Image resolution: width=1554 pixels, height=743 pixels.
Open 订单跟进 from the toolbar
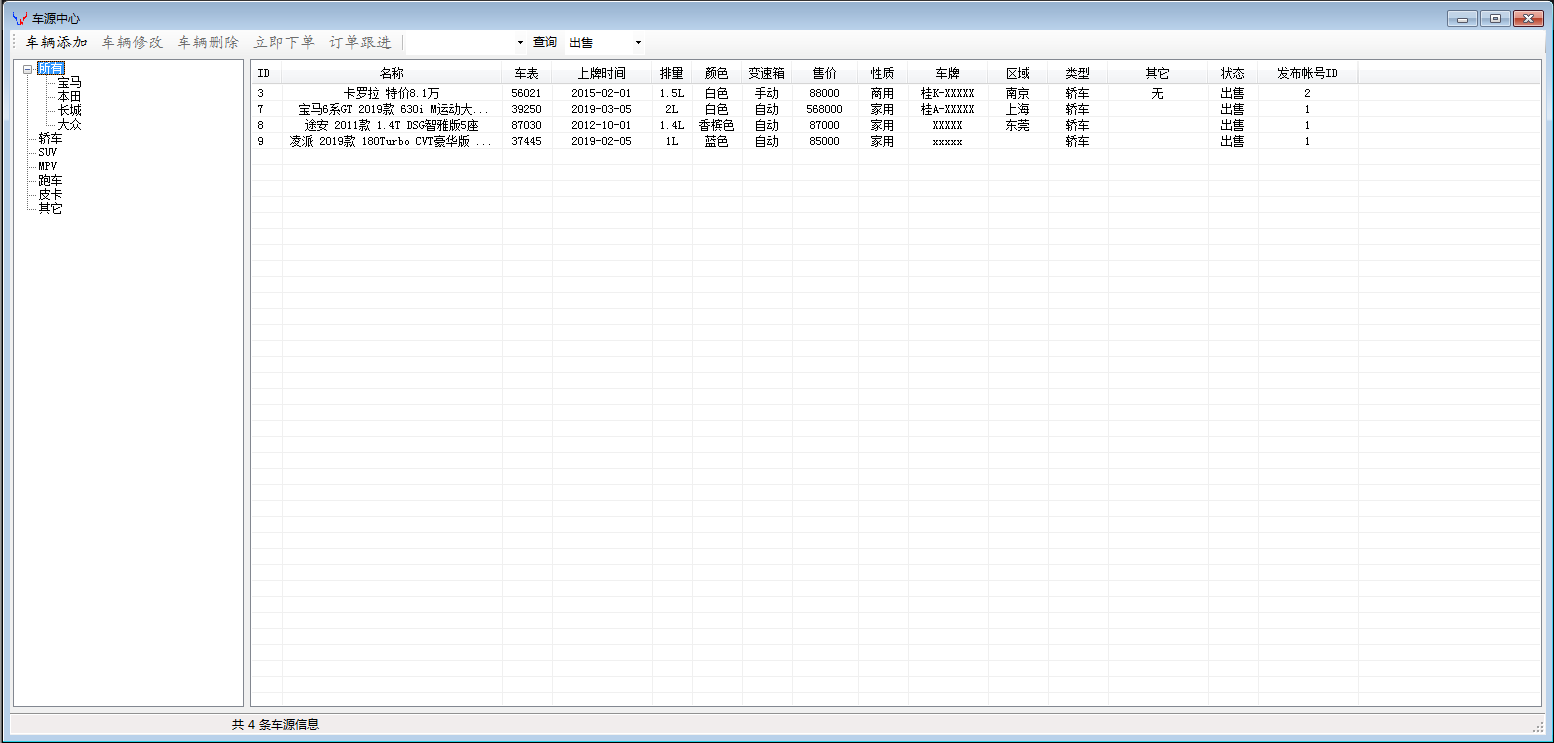point(360,42)
